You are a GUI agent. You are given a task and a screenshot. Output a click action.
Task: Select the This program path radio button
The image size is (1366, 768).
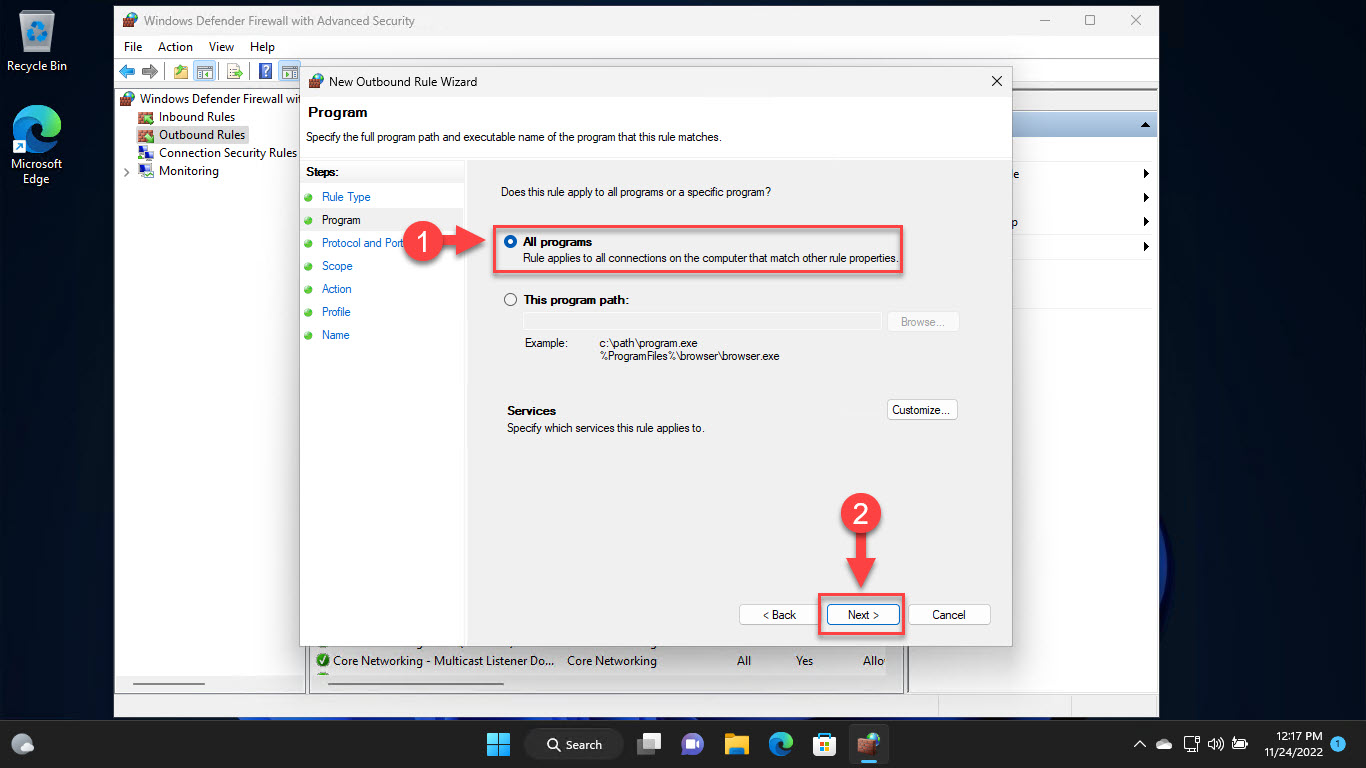511,299
